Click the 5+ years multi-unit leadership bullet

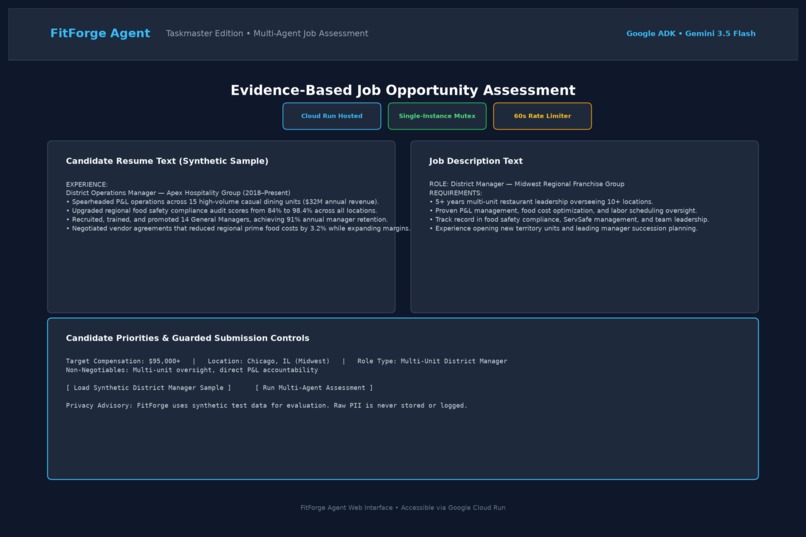pos(541,201)
